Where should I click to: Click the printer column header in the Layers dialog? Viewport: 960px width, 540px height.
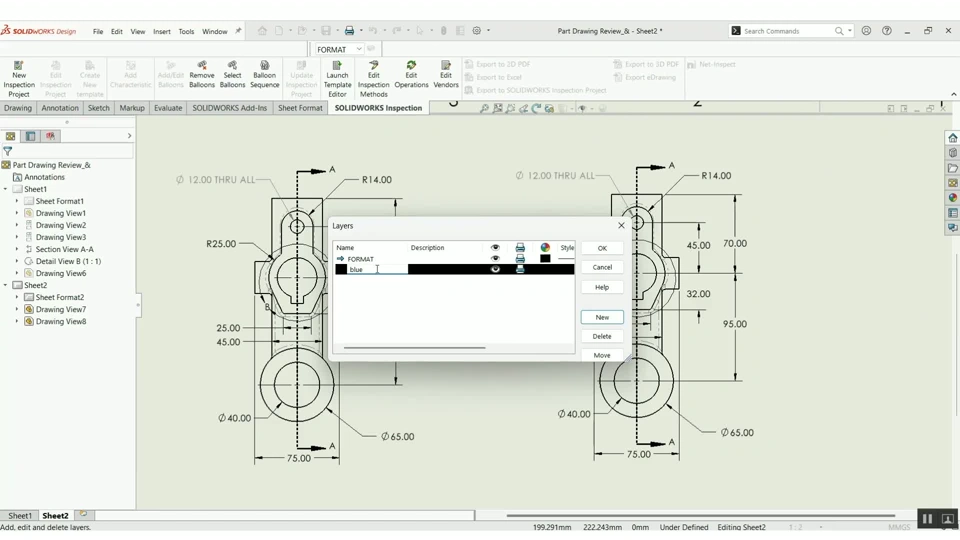pyautogui.click(x=520, y=247)
